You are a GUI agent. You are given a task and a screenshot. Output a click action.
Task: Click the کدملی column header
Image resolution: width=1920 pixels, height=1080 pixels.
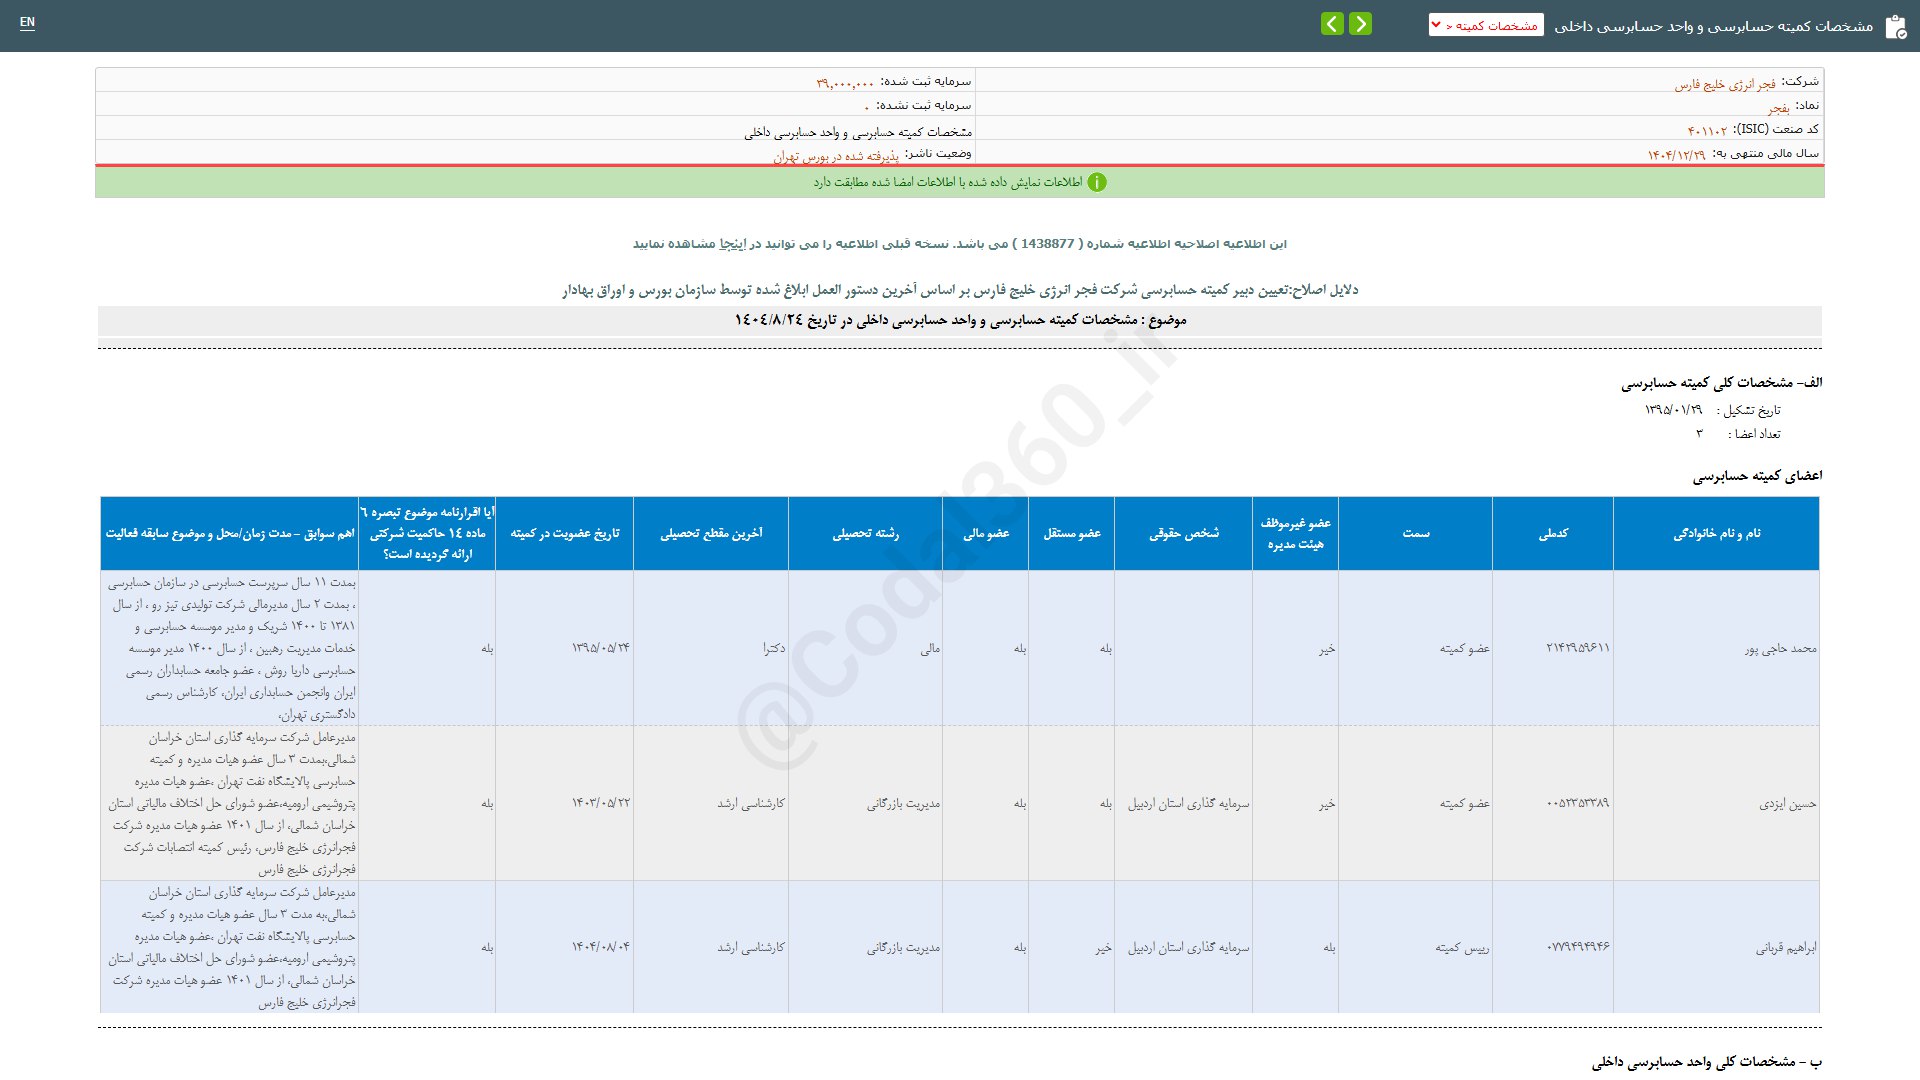(x=1553, y=534)
